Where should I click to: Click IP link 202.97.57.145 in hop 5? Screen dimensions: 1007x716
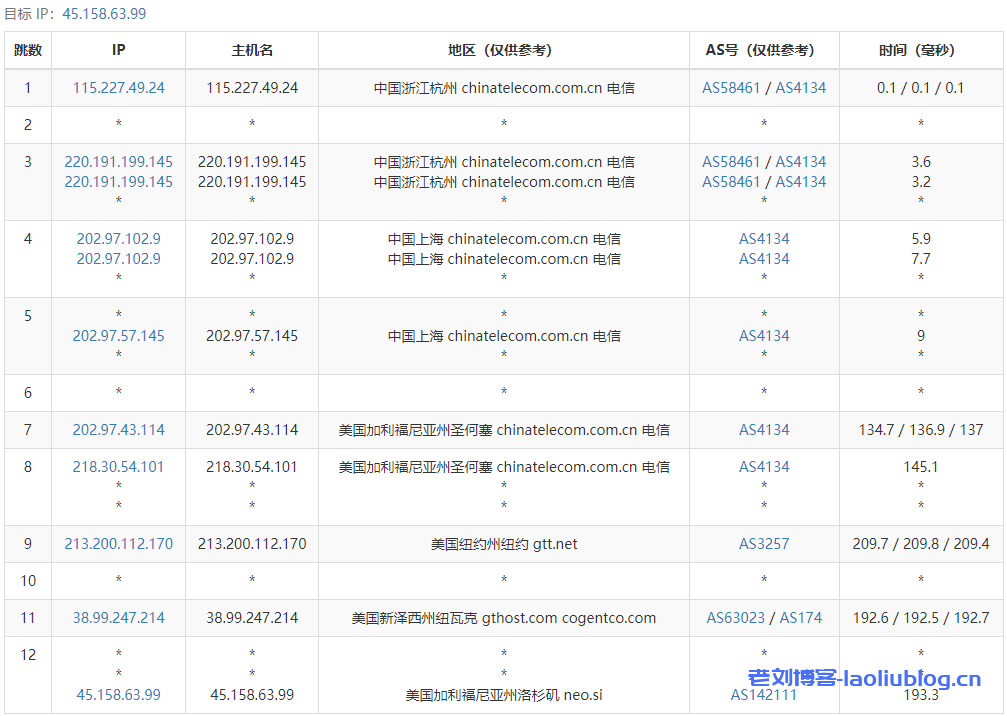(118, 336)
